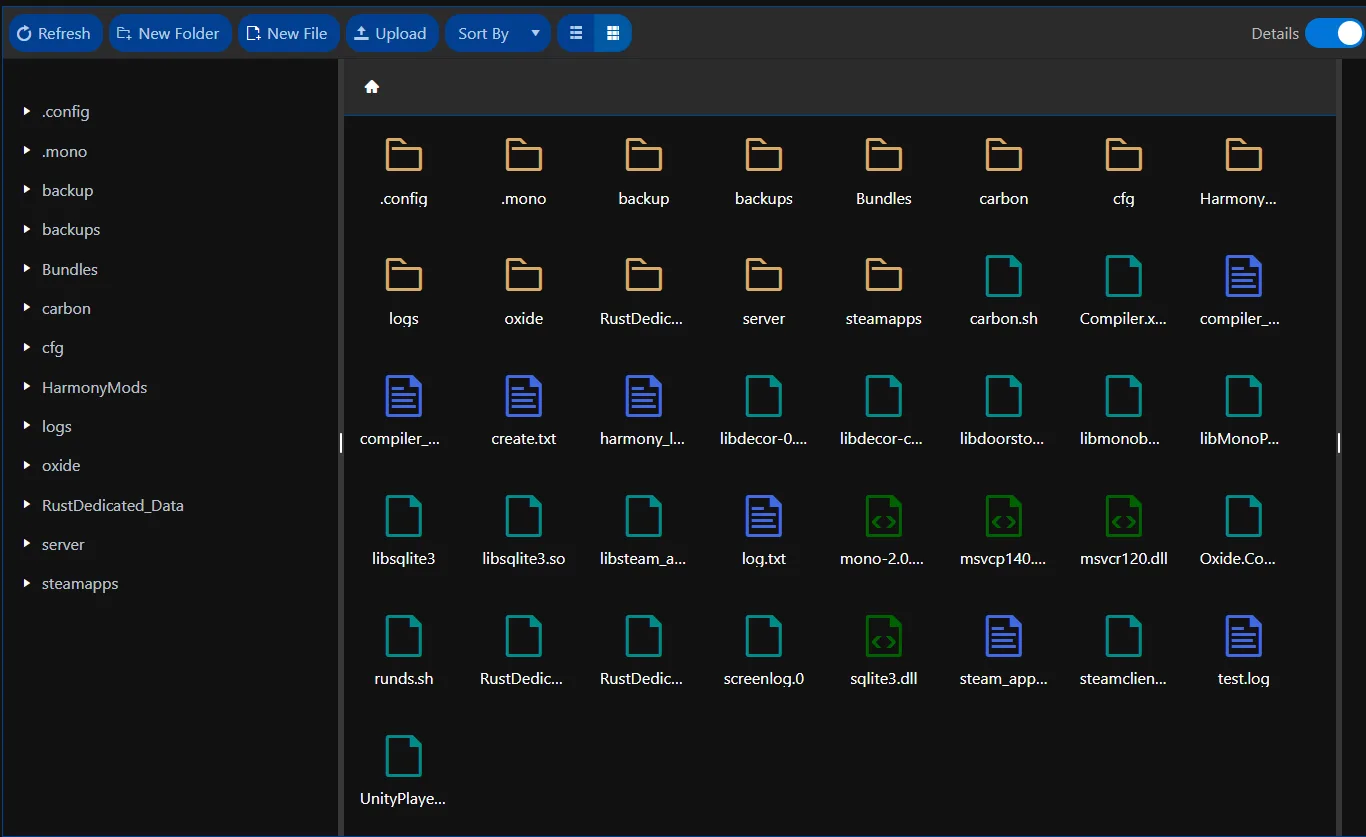The width and height of the screenshot is (1366, 837).
Task: Select the carbon.sh file icon
Action: (1004, 276)
